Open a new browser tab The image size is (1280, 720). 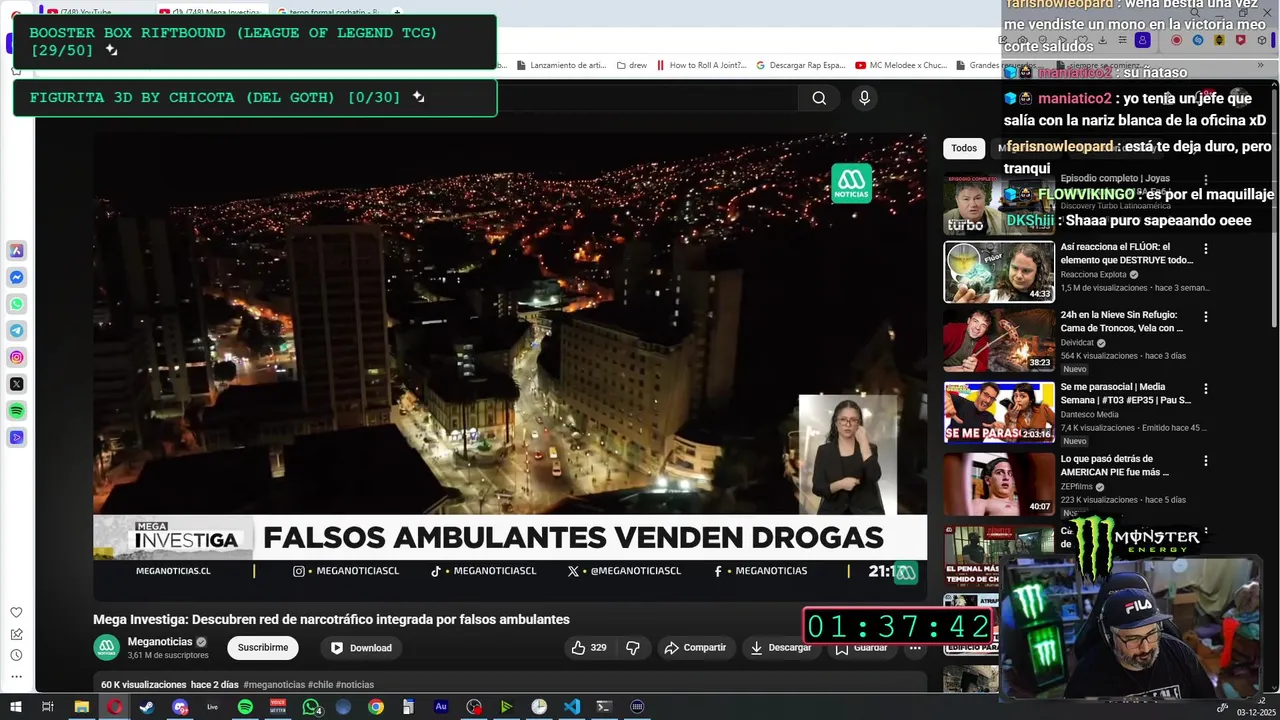pyautogui.click(x=397, y=12)
